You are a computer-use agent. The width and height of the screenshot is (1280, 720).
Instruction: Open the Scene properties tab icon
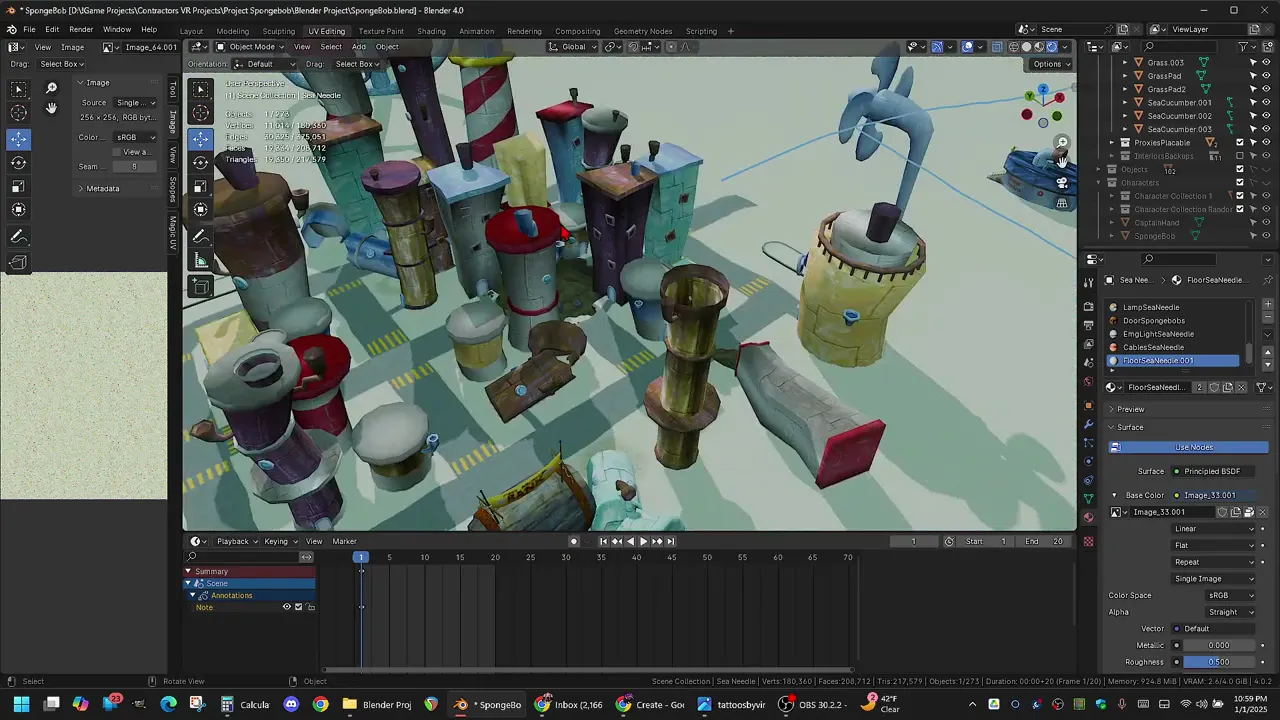1089,362
